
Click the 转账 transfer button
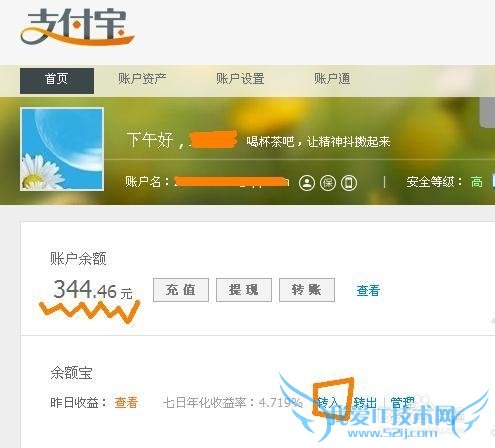(x=307, y=290)
